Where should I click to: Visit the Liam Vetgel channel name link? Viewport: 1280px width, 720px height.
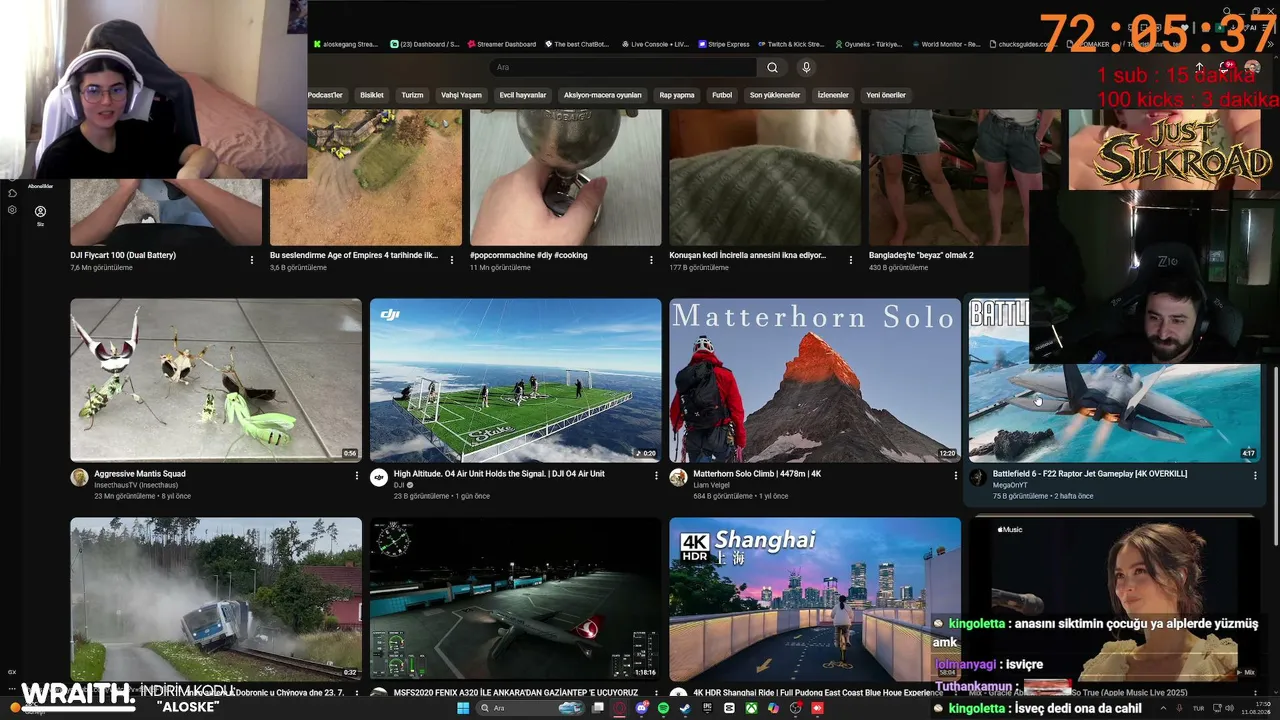(x=712, y=485)
